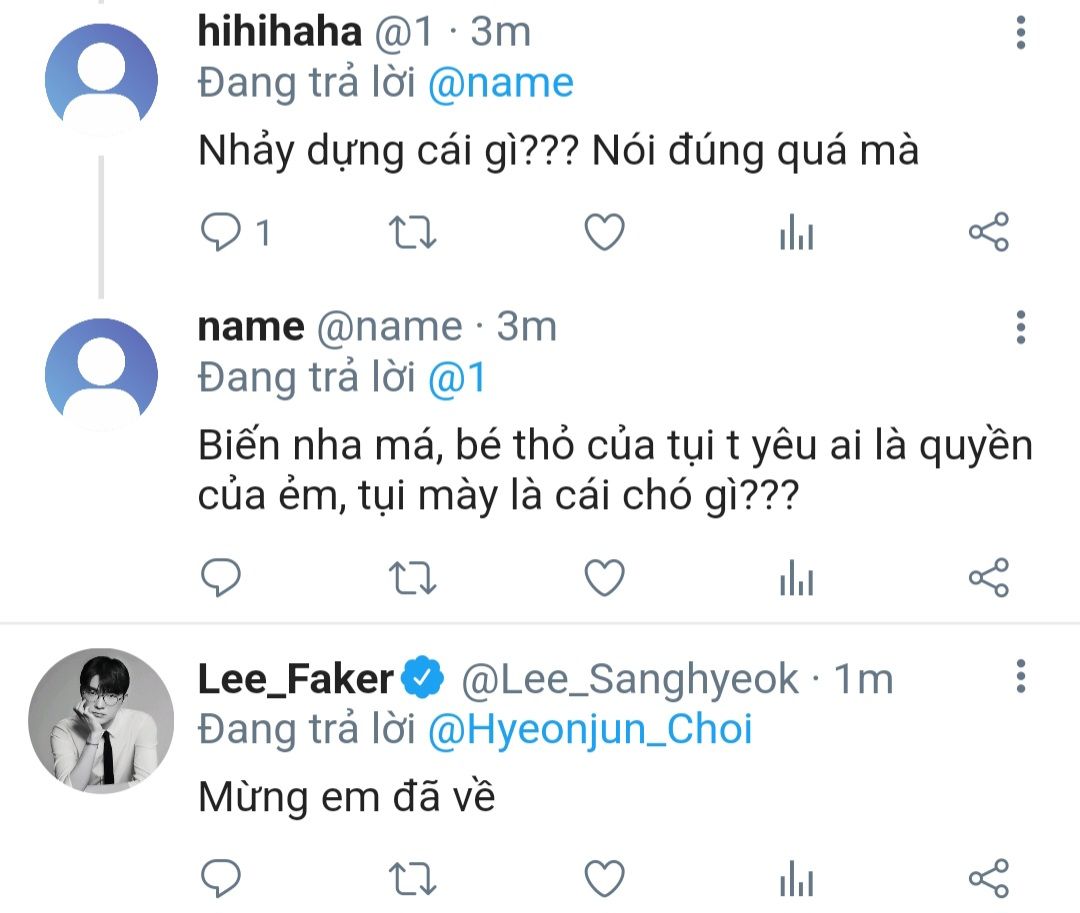Open more options for hihihaha's tweet
Viewport: 1080px width, 913px height.
click(1020, 34)
